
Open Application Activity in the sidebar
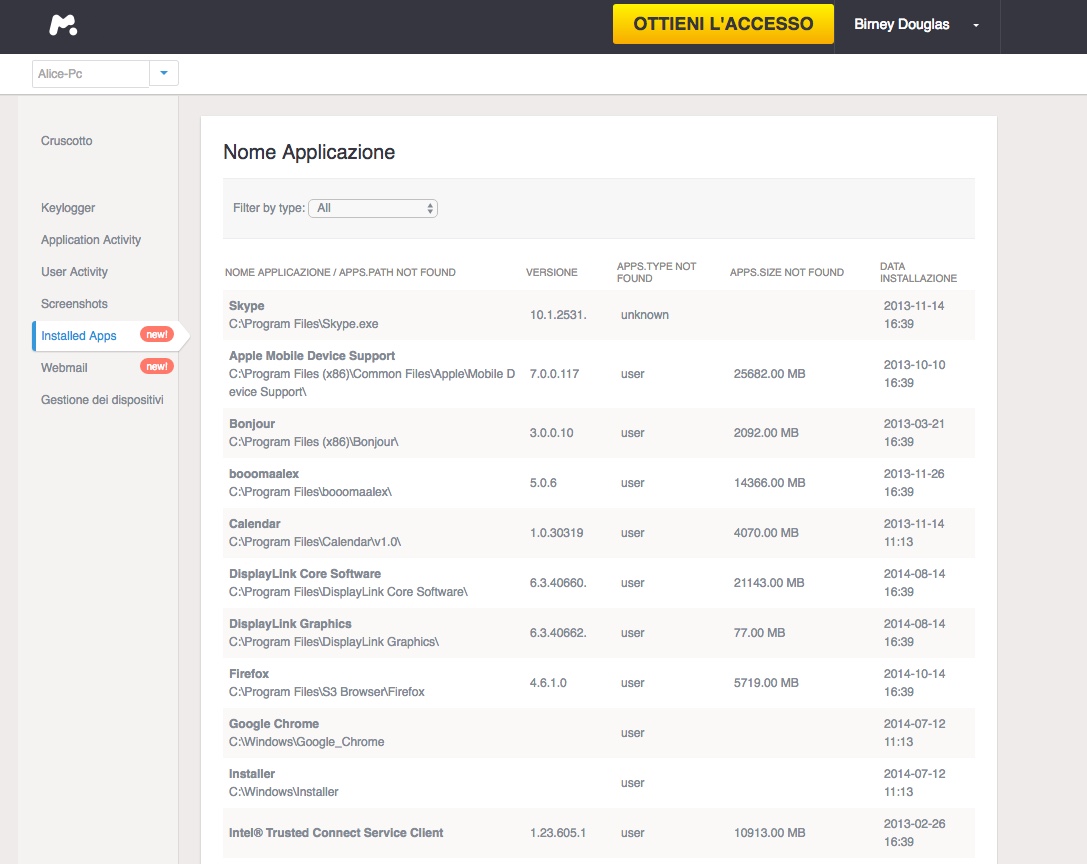[91, 240]
